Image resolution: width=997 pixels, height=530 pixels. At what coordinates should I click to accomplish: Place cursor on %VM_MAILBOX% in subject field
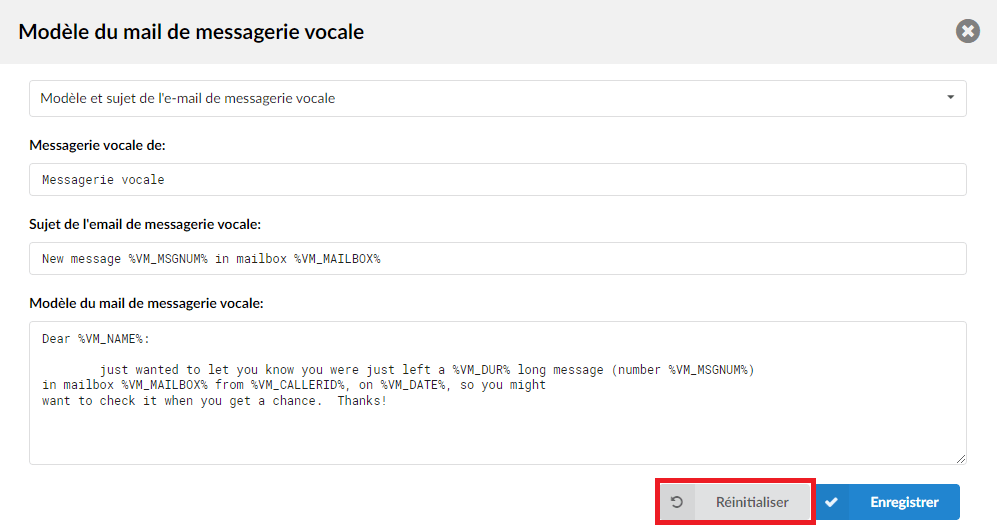click(x=337, y=259)
